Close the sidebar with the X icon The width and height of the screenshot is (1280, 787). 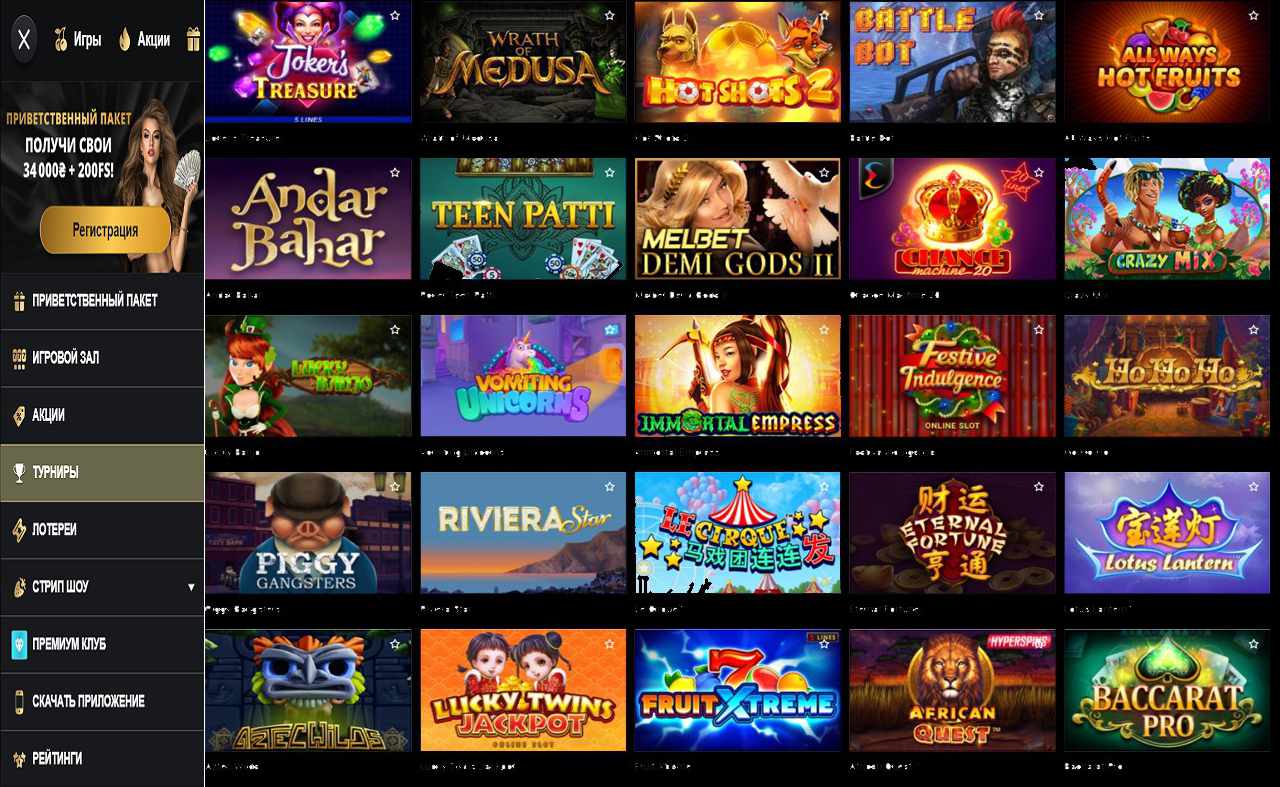(24, 40)
